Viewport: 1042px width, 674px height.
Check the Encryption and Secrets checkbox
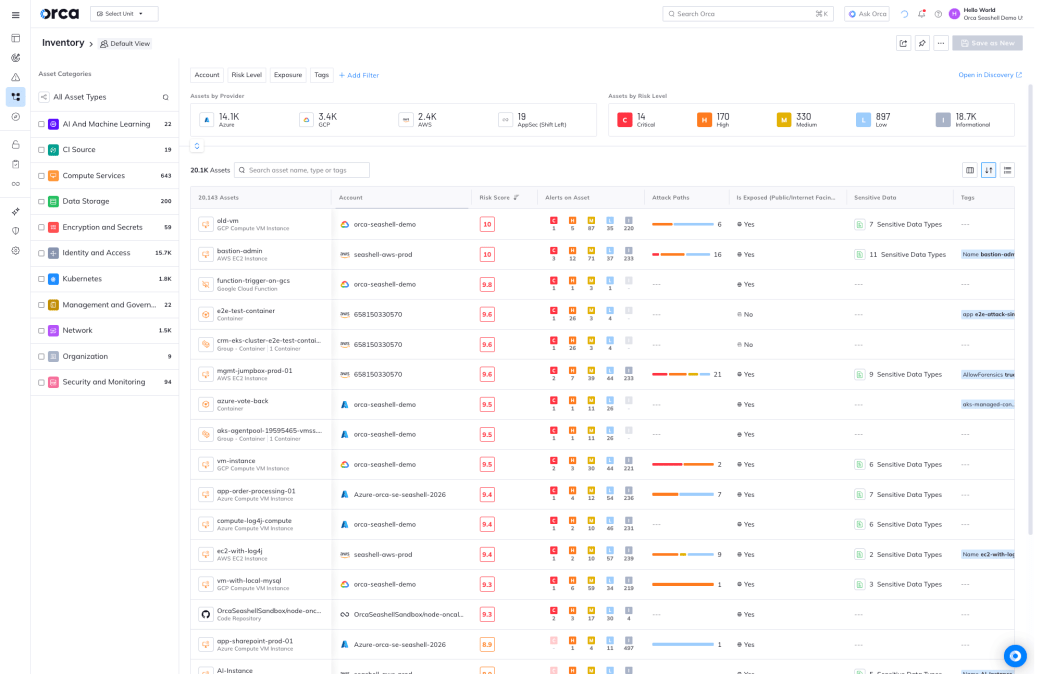click(x=41, y=227)
